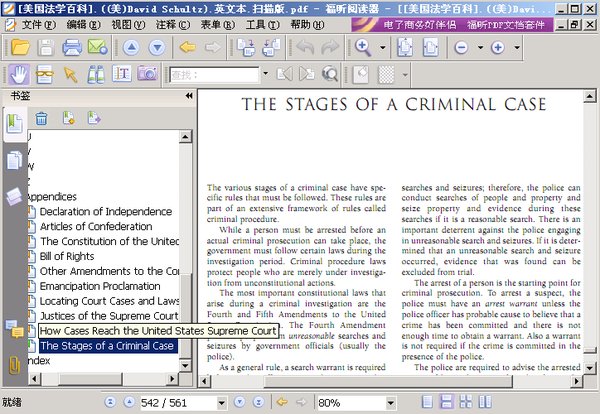Open the find box dropdown arrow

click(x=265, y=73)
